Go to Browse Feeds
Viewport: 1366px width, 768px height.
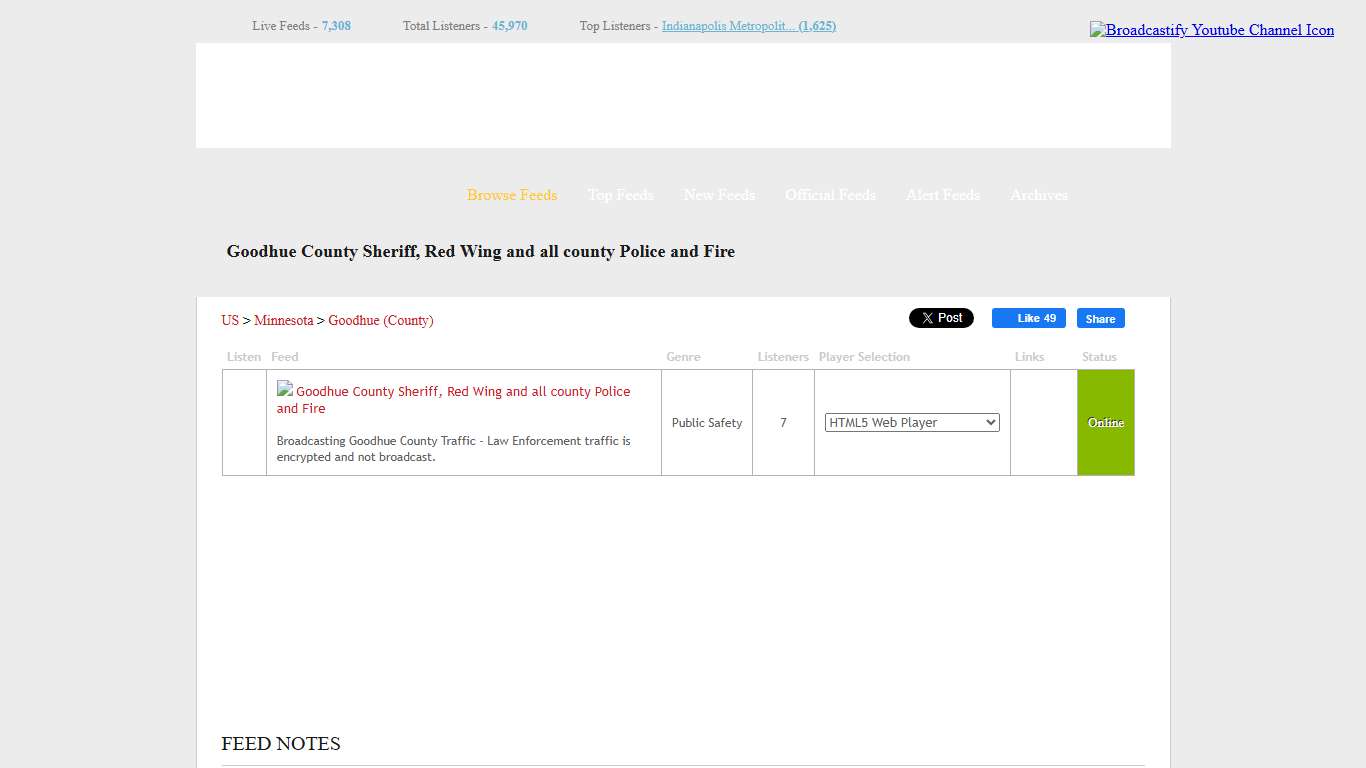point(512,195)
